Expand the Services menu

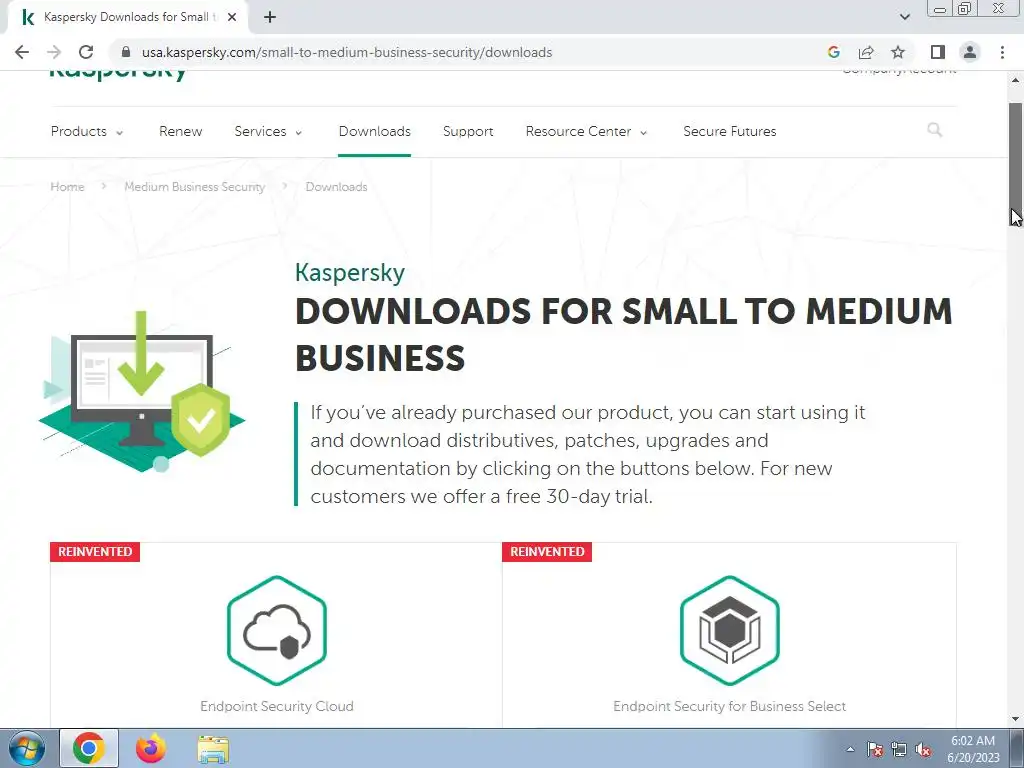pos(268,131)
